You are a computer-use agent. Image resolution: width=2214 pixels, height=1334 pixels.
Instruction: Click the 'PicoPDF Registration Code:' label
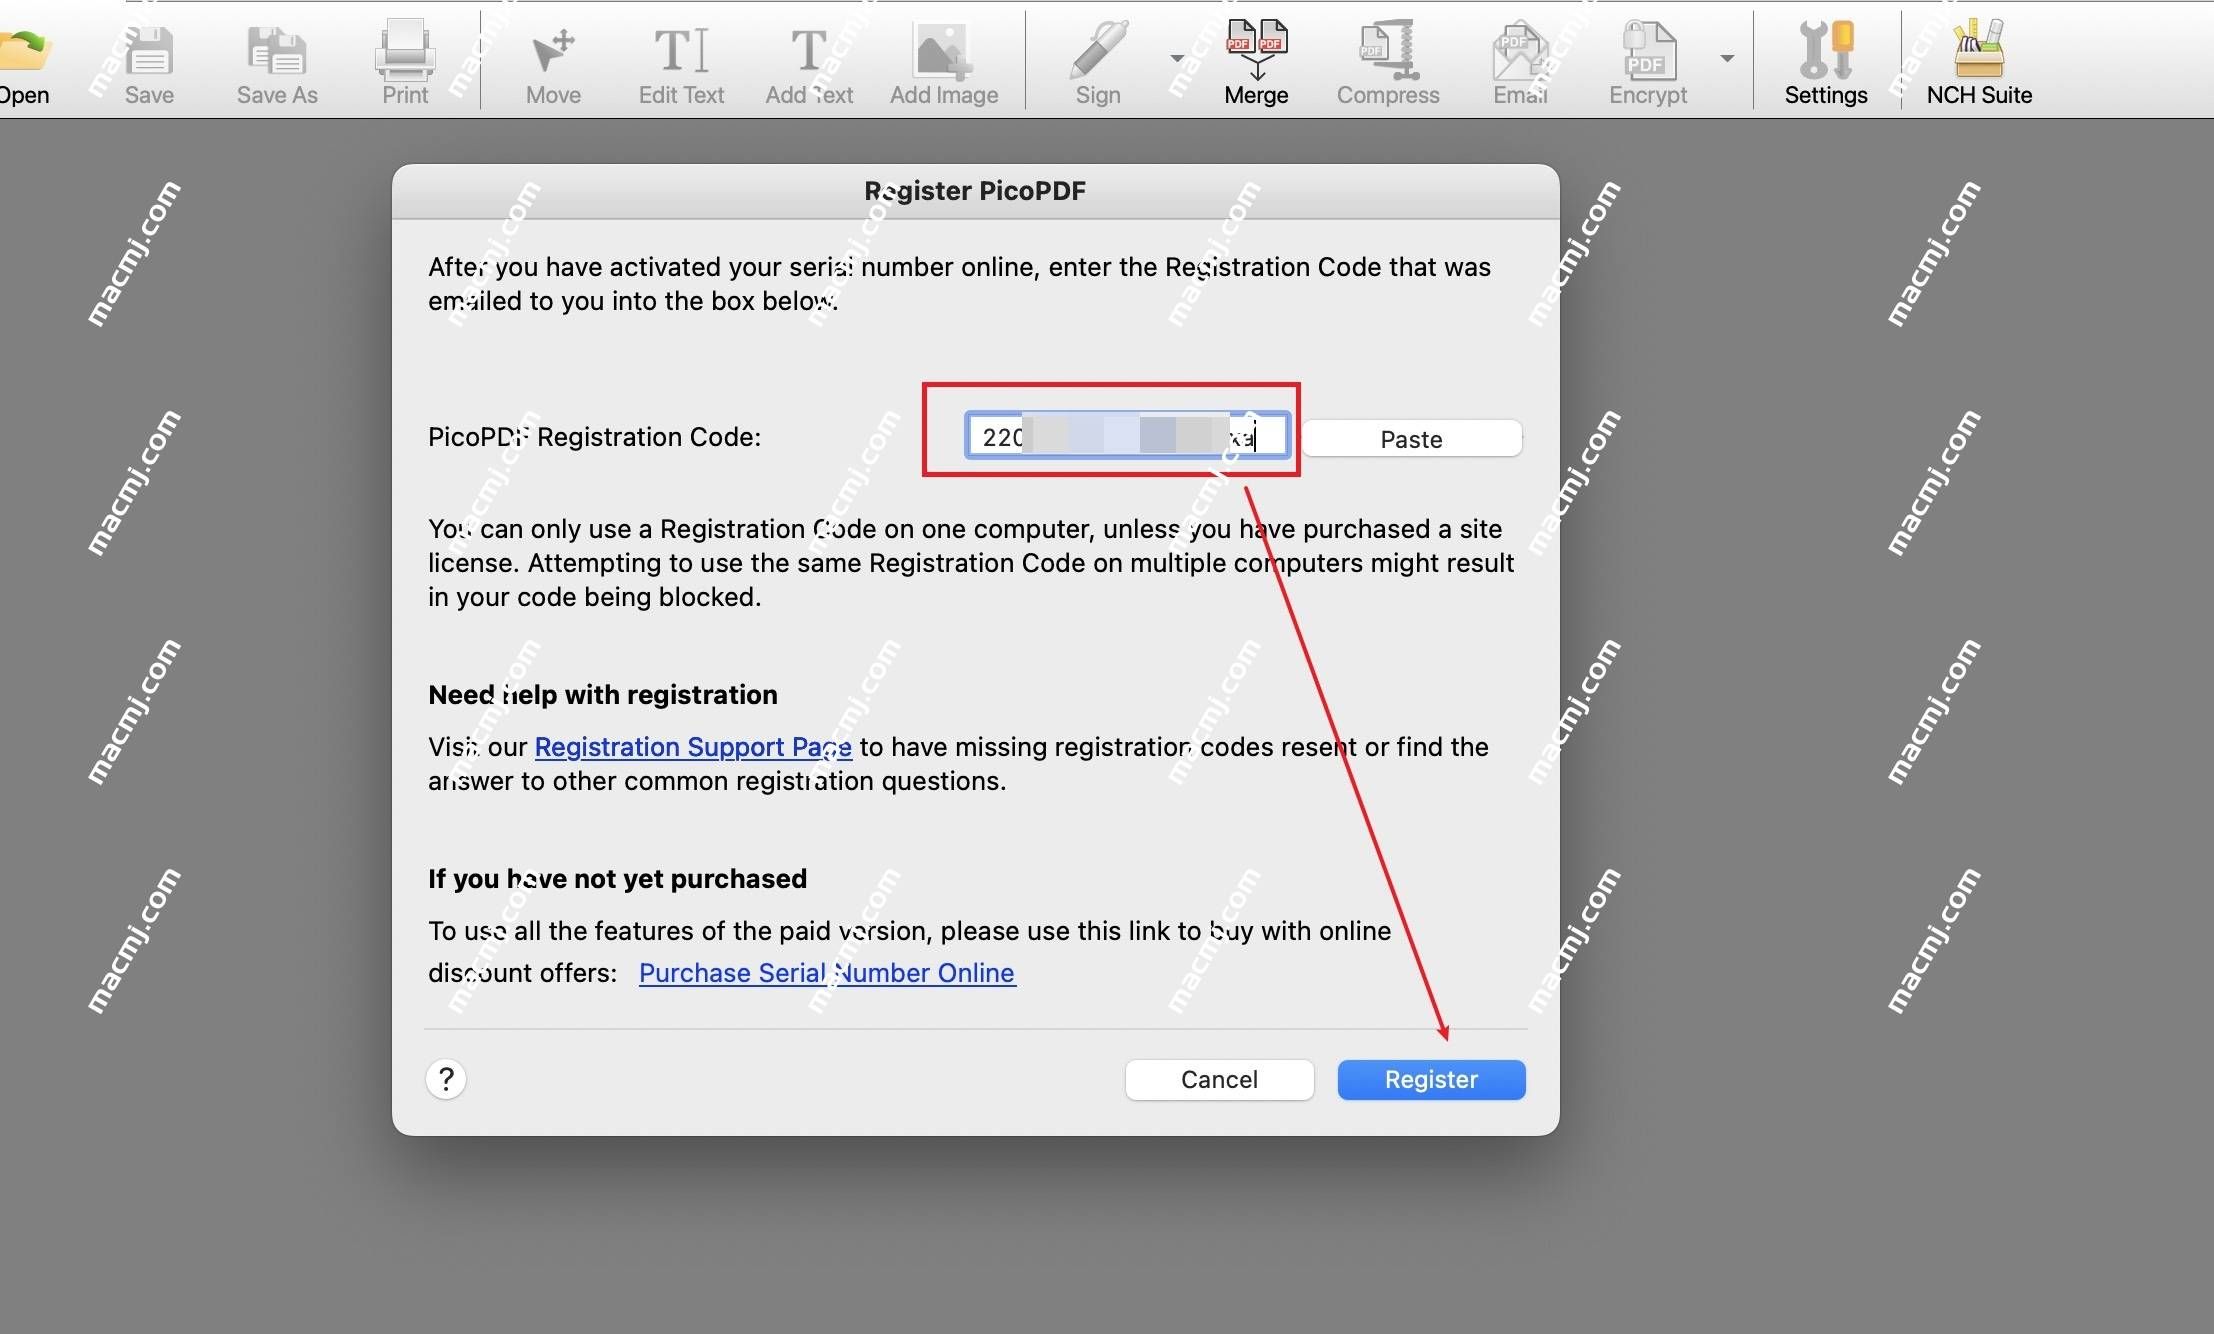pos(594,437)
